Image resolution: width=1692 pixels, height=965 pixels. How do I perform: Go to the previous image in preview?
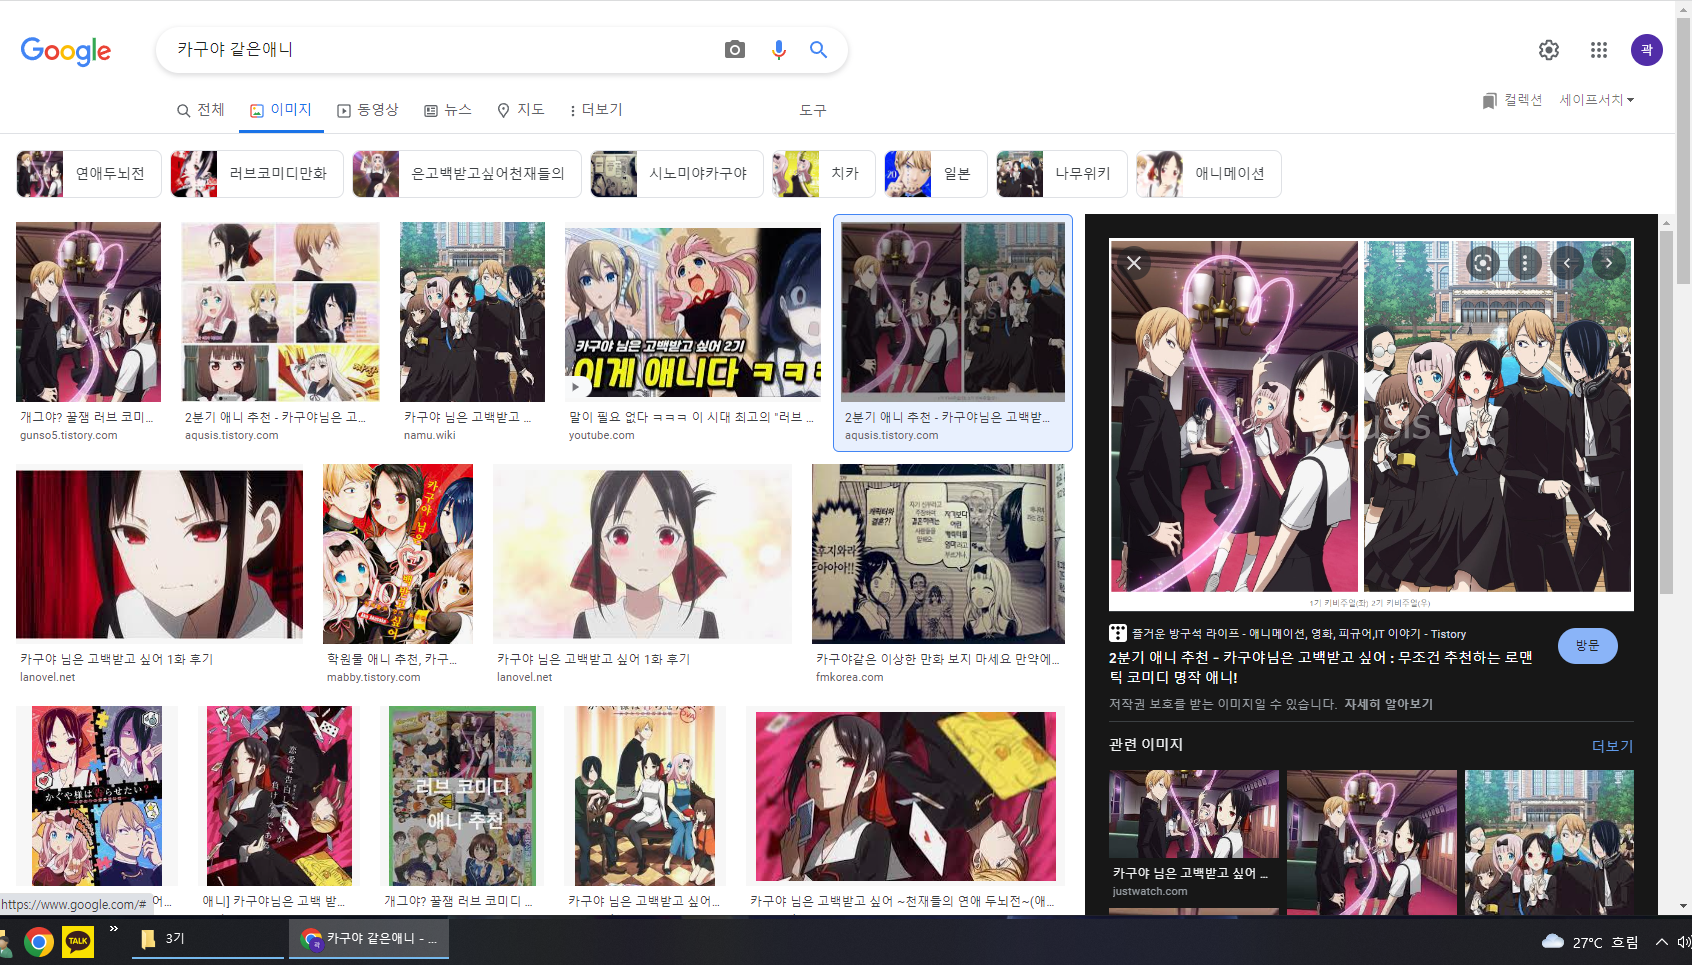pyautogui.click(x=1567, y=263)
